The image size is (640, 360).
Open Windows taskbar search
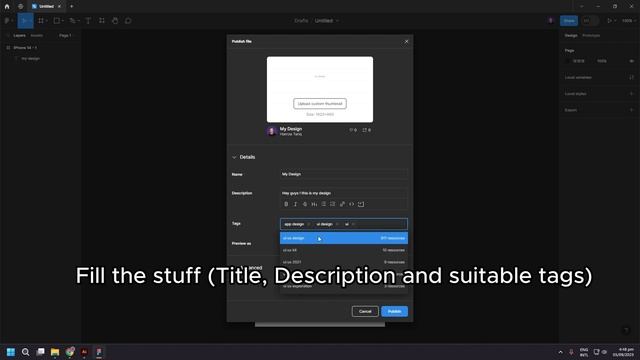[x=25, y=352]
